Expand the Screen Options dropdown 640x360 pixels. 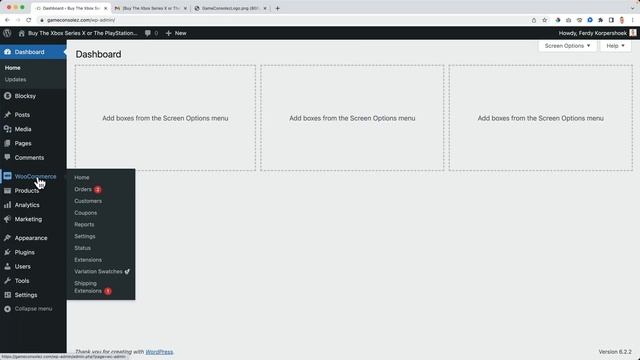click(567, 46)
